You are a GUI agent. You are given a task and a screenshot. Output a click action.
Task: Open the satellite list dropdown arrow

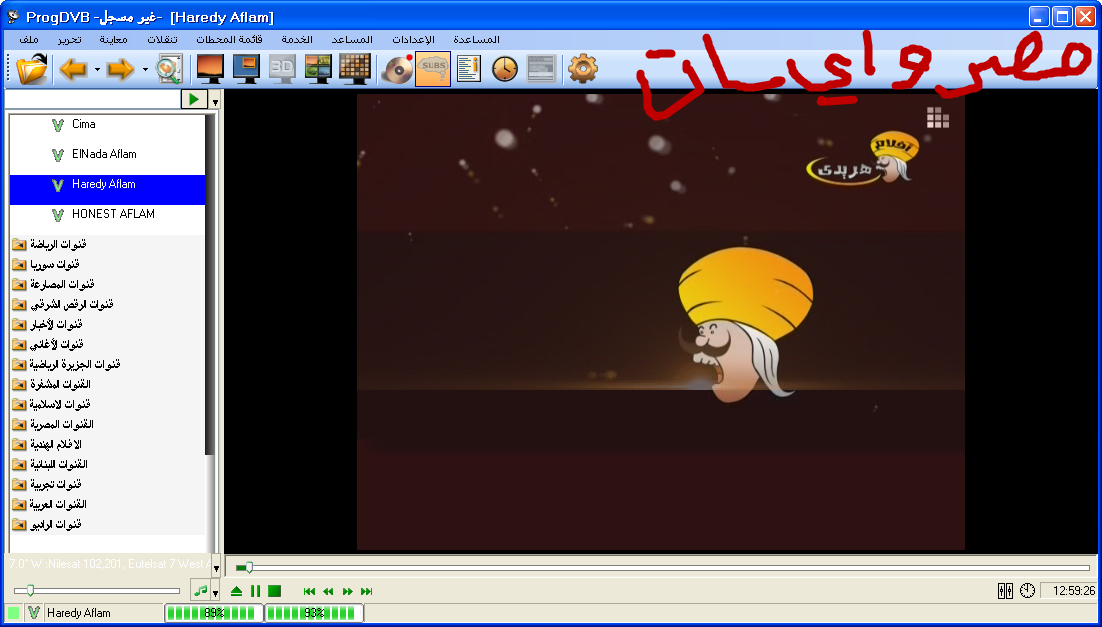pyautogui.click(x=216, y=567)
